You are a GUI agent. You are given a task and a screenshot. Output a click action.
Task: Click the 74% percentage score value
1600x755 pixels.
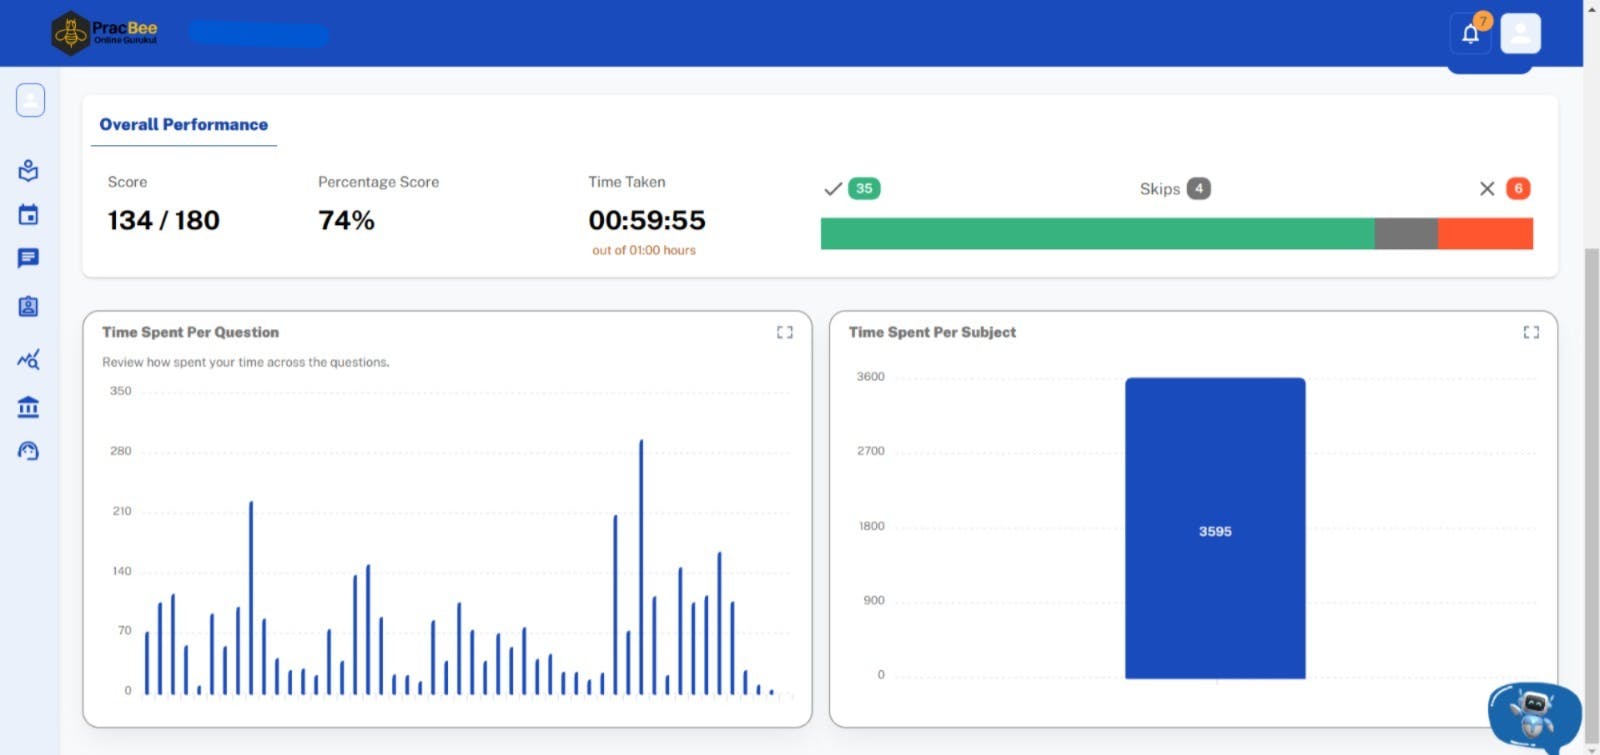coord(346,220)
